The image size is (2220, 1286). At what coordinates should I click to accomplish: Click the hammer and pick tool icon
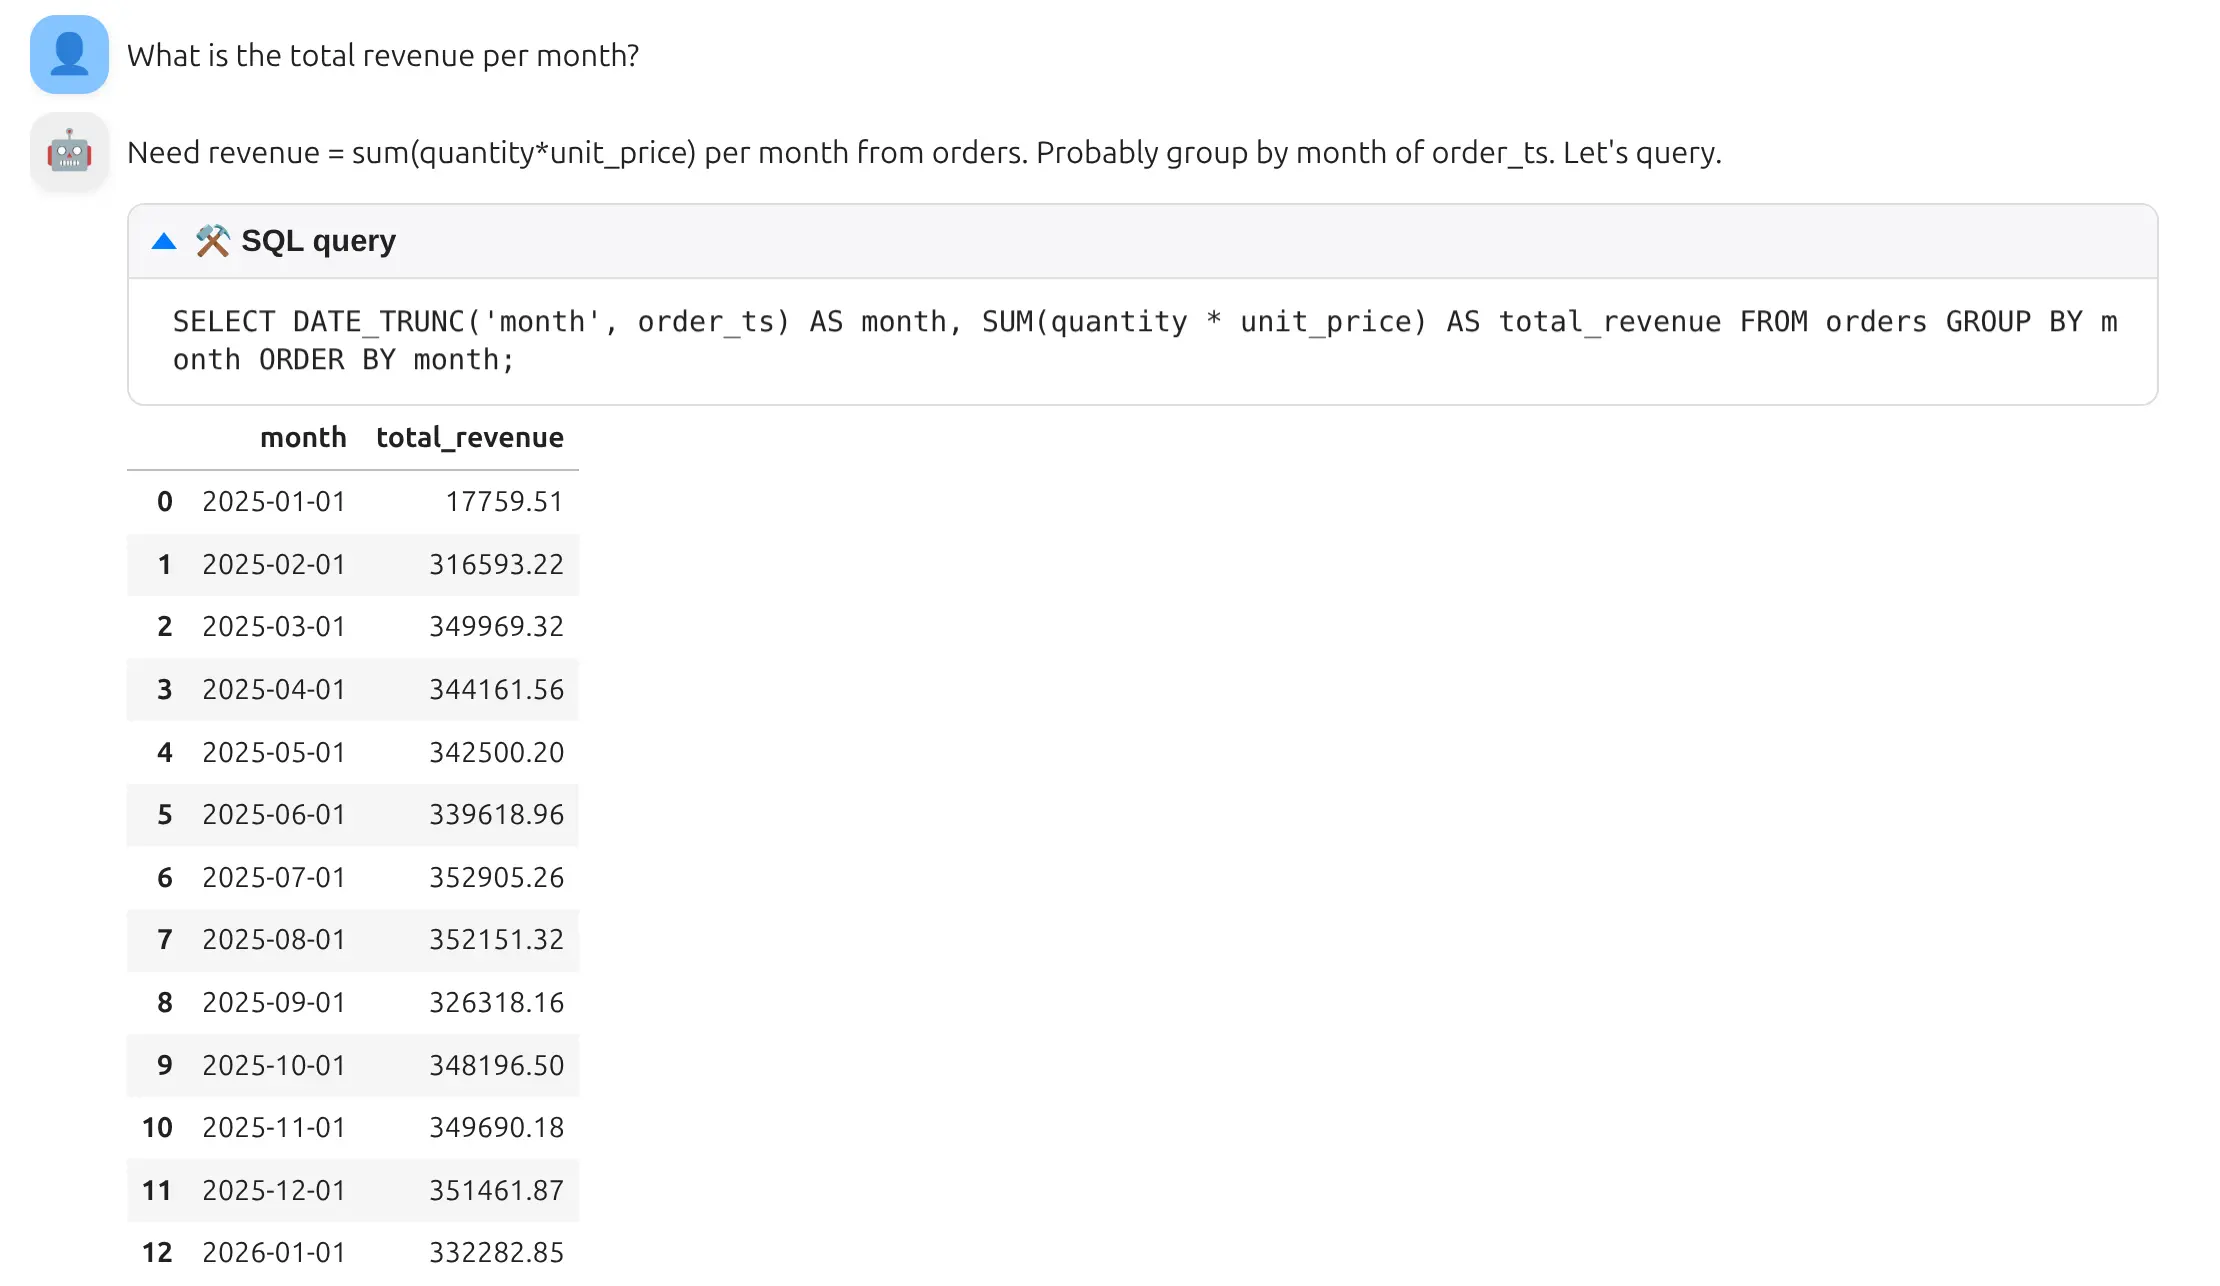point(212,241)
